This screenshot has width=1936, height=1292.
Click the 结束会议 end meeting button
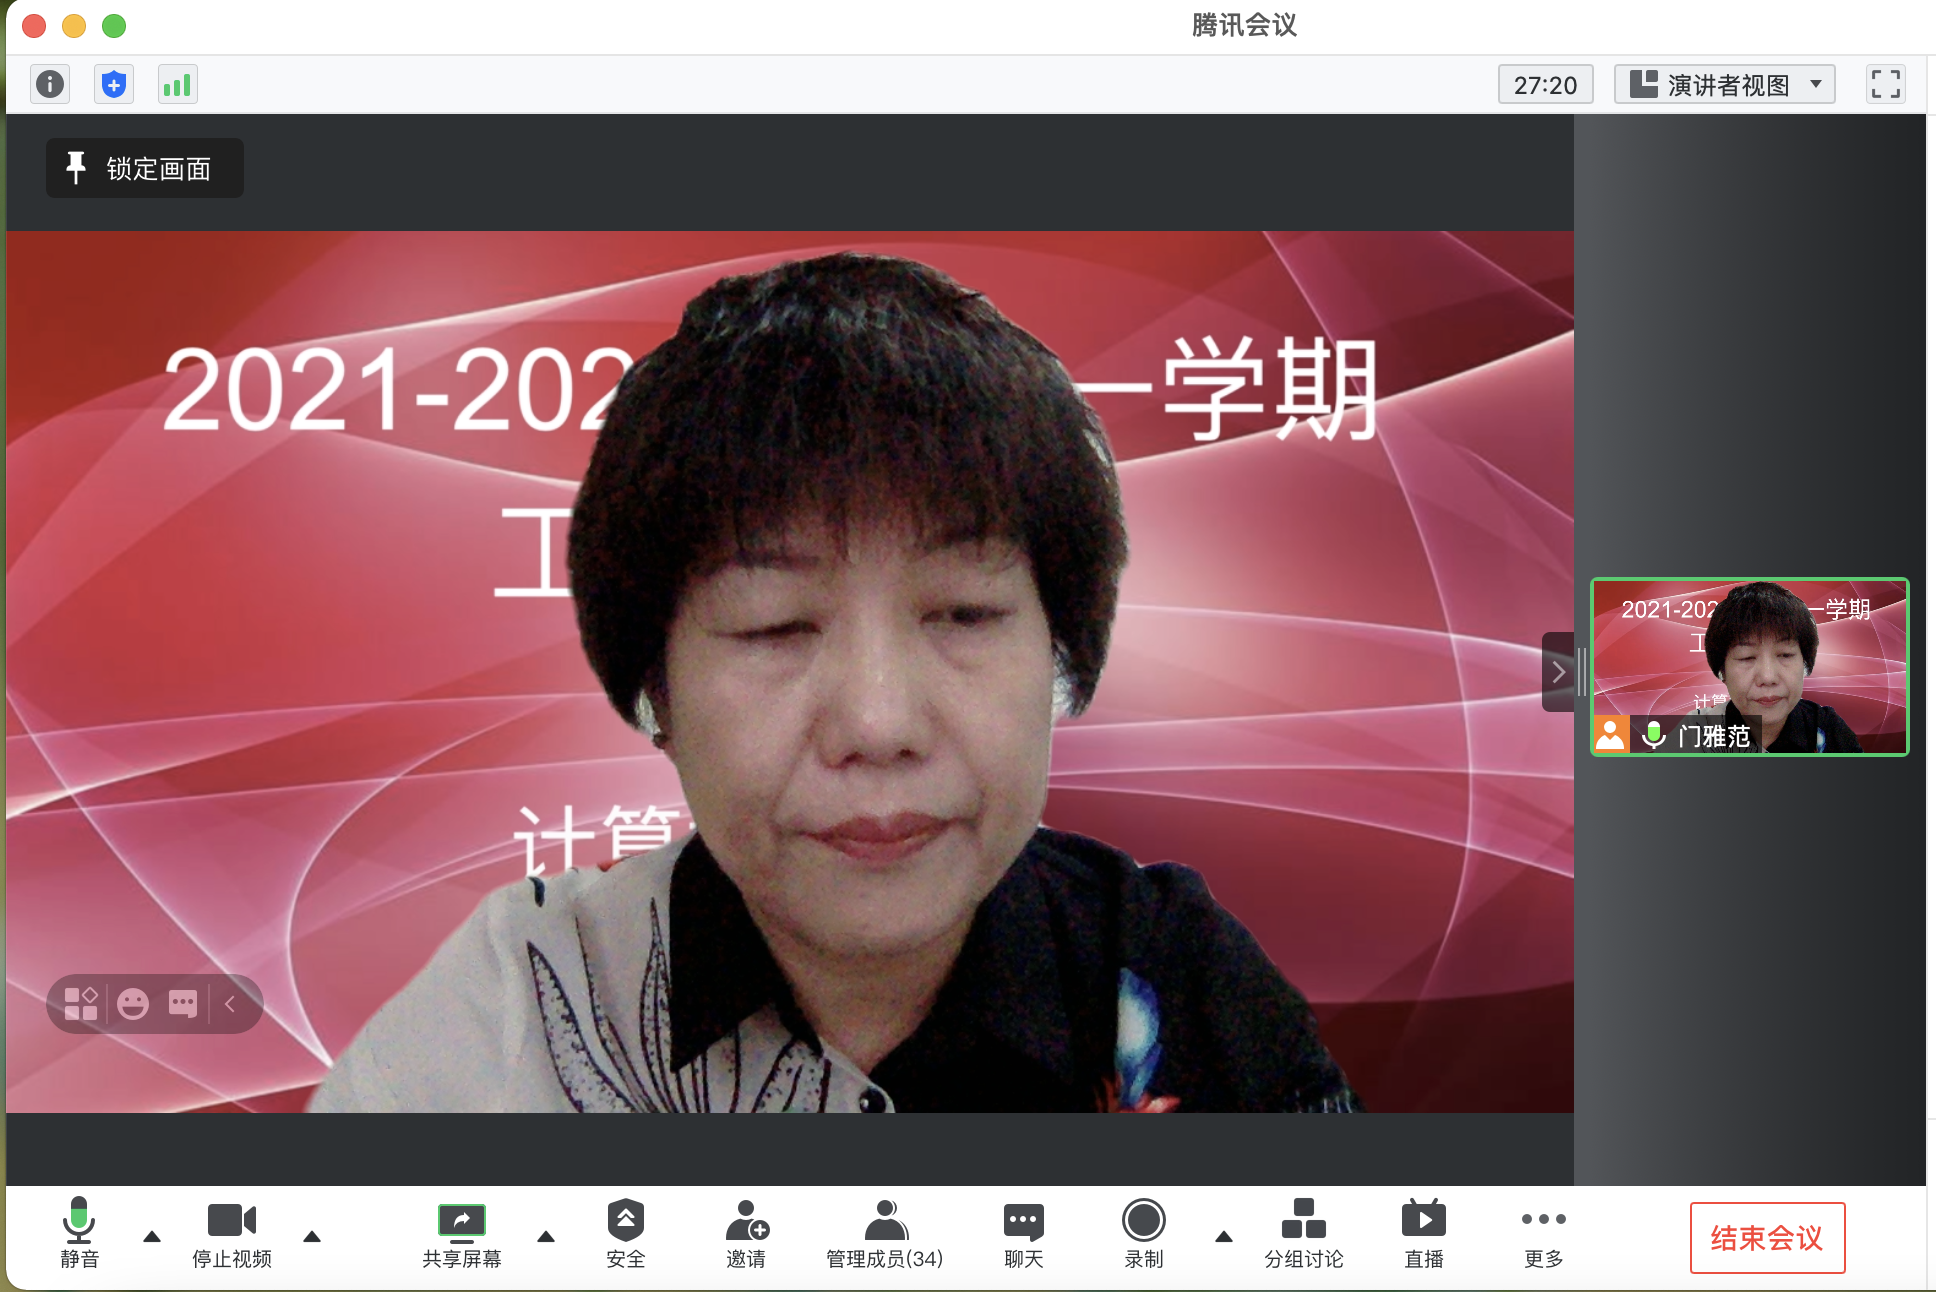(1767, 1238)
